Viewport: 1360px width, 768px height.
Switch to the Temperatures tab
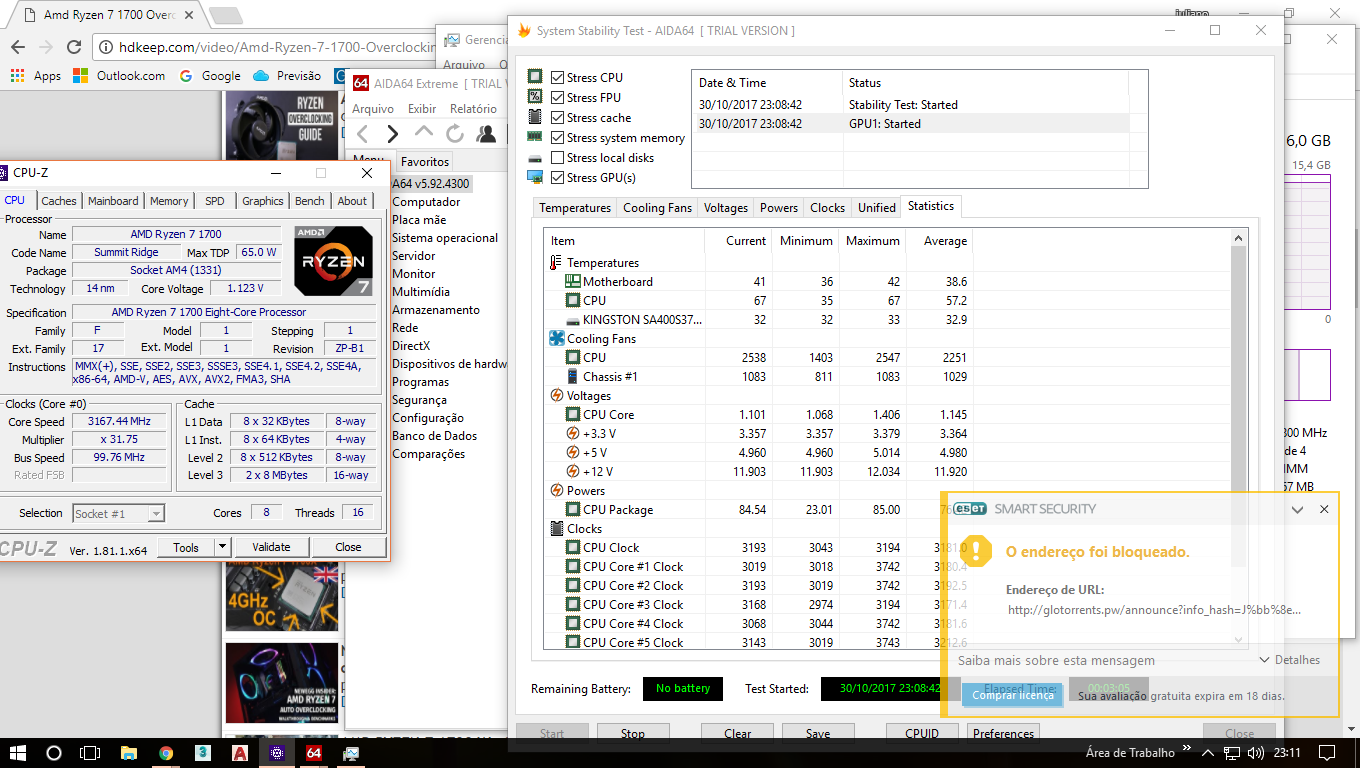pos(575,208)
